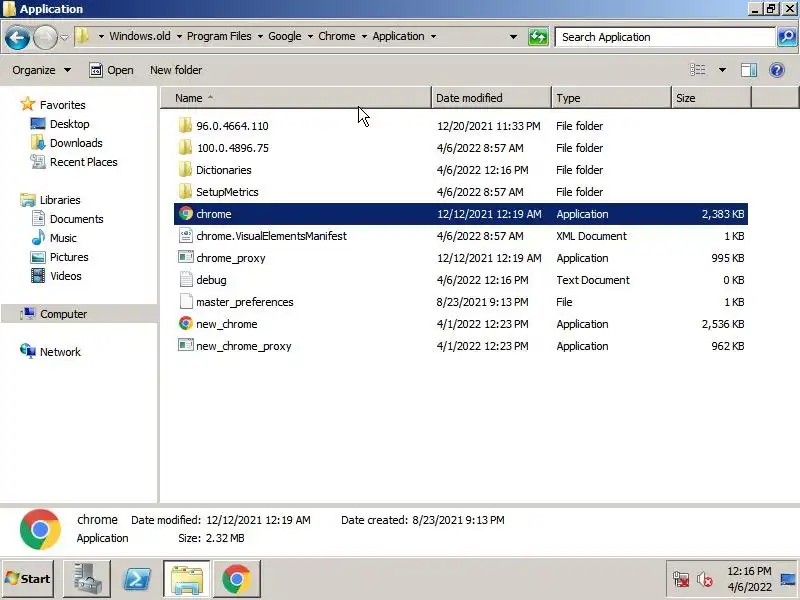Viewport: 800px width, 600px height.
Task: Expand the Chrome breadcrumb arrow
Action: click(364, 36)
